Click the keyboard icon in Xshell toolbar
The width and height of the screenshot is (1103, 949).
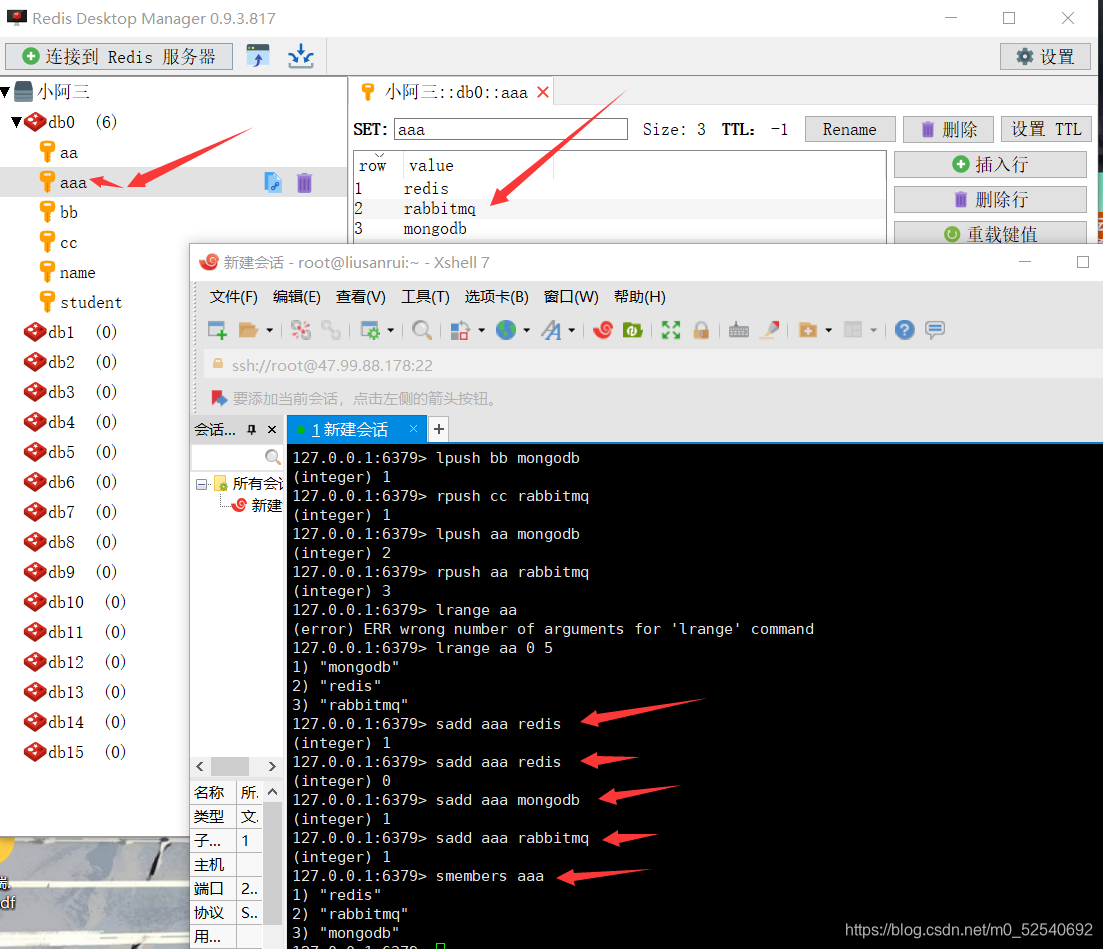(x=739, y=330)
